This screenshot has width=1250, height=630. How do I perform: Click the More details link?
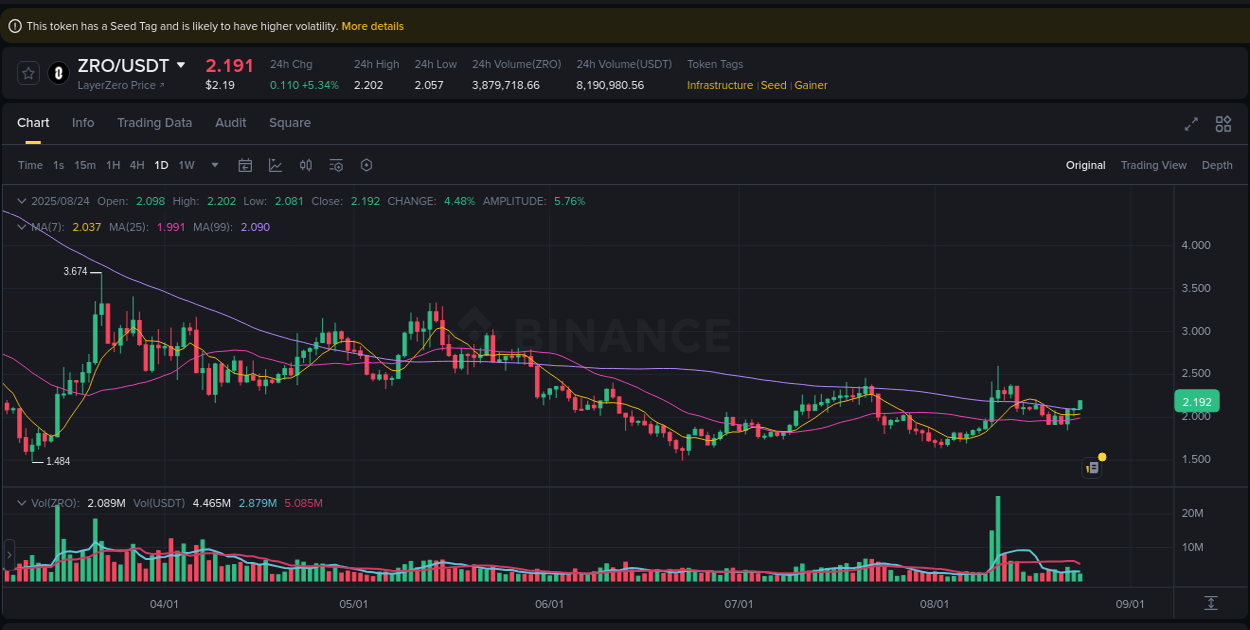coord(372,26)
